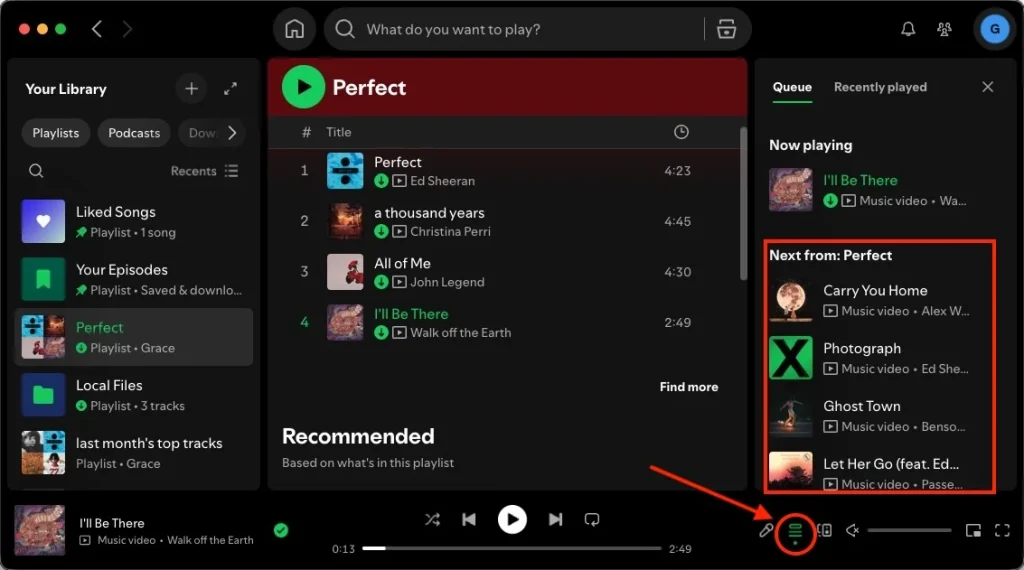1024x570 pixels.
Task: Toggle the Queue panel
Action: pyautogui.click(x=795, y=531)
